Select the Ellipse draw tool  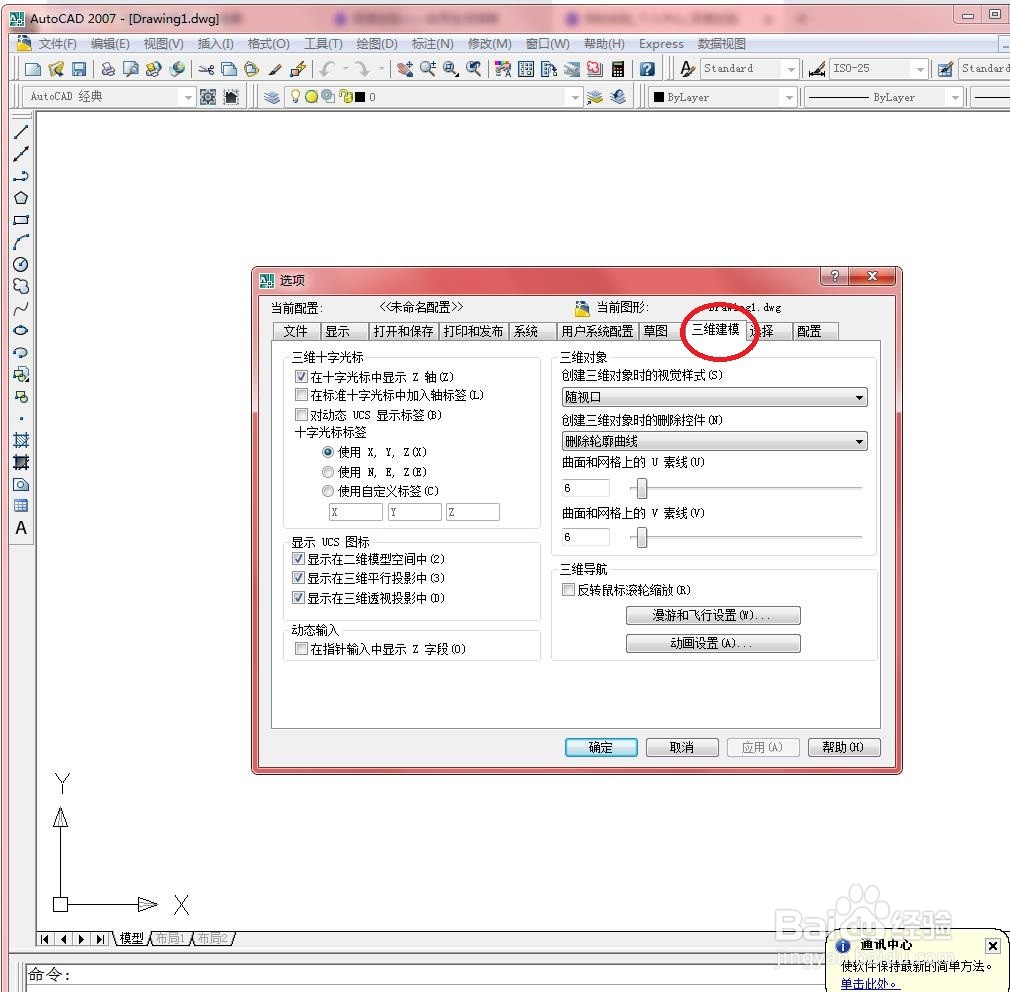tap(21, 330)
